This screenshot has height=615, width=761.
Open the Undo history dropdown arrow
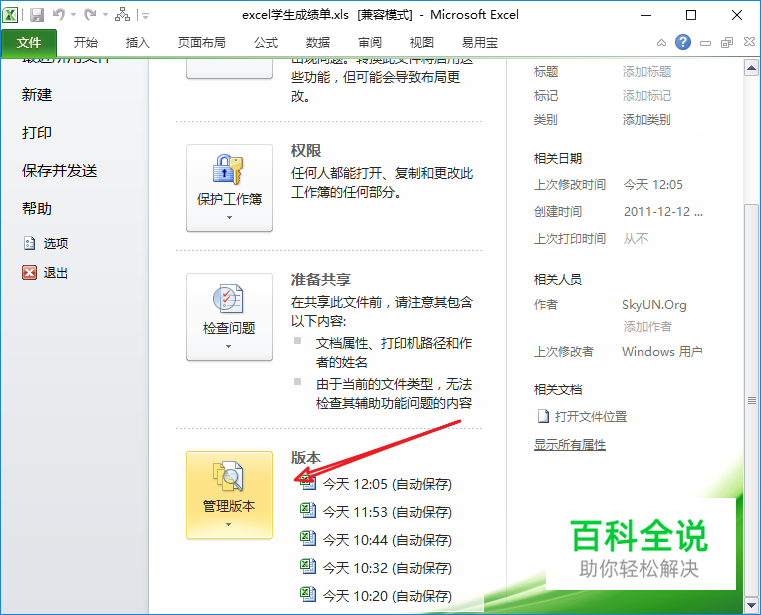(74, 15)
